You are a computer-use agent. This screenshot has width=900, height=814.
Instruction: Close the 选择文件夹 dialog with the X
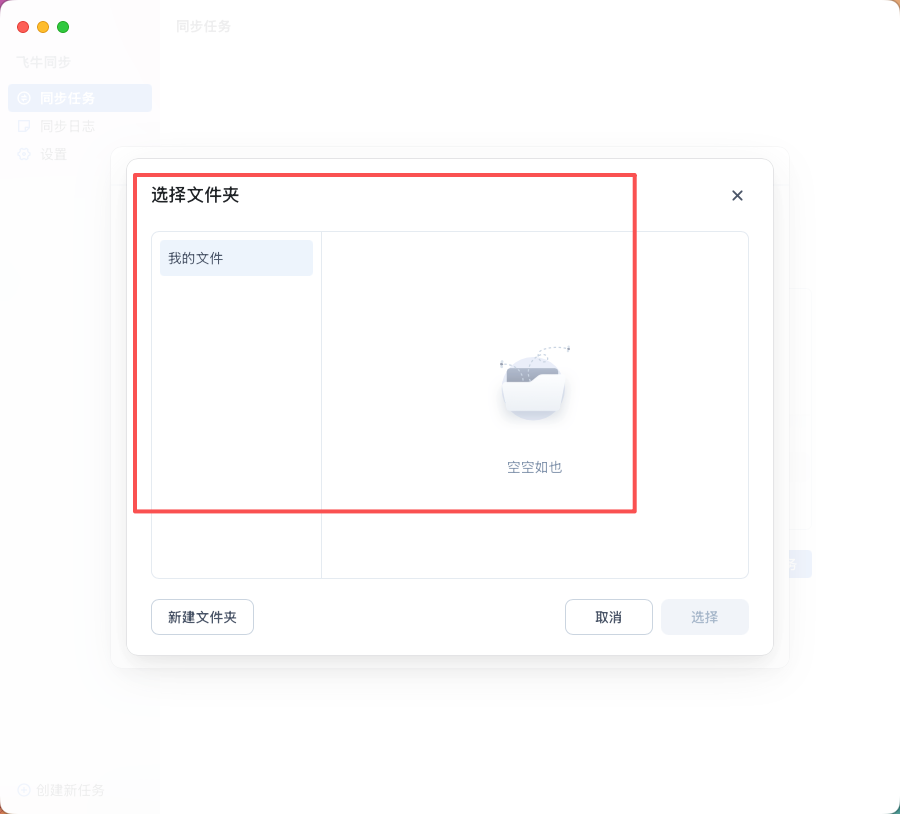tap(737, 196)
